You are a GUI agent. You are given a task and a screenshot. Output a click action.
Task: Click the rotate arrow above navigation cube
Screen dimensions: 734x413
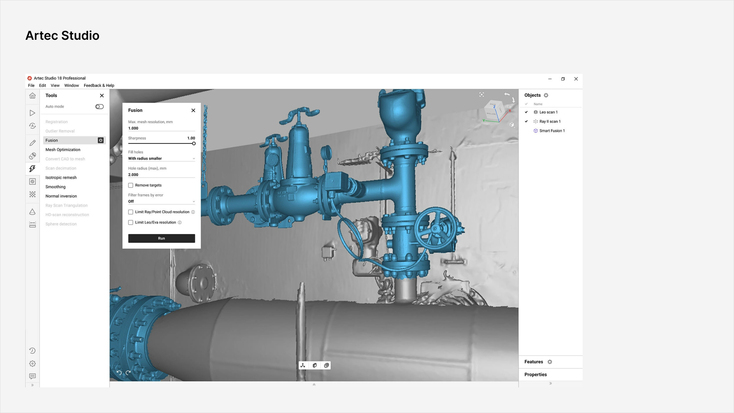[x=507, y=96]
